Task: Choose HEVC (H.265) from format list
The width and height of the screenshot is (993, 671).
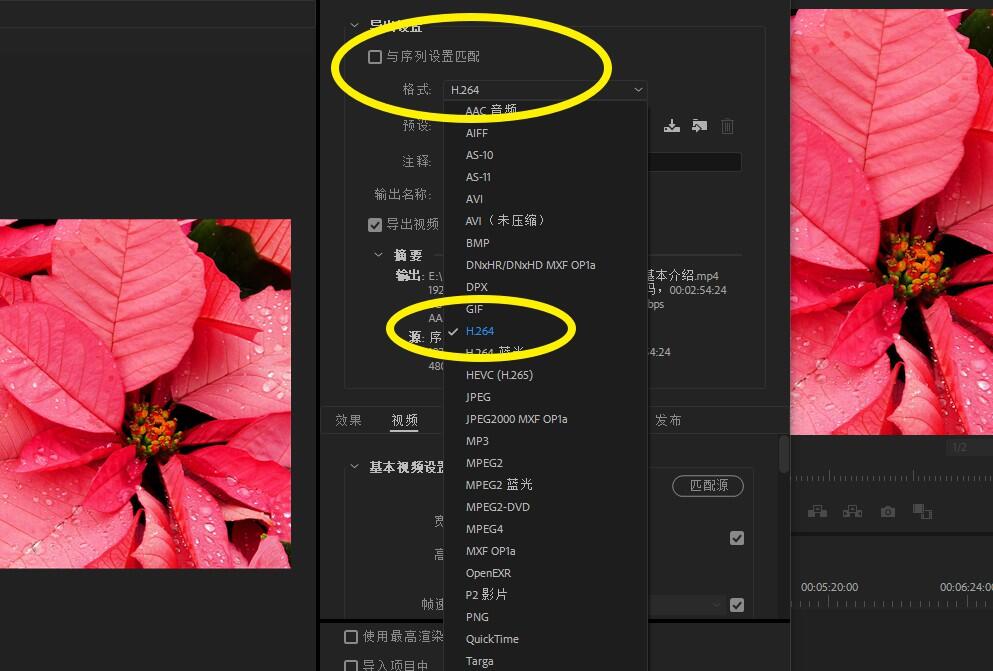Action: pos(499,375)
